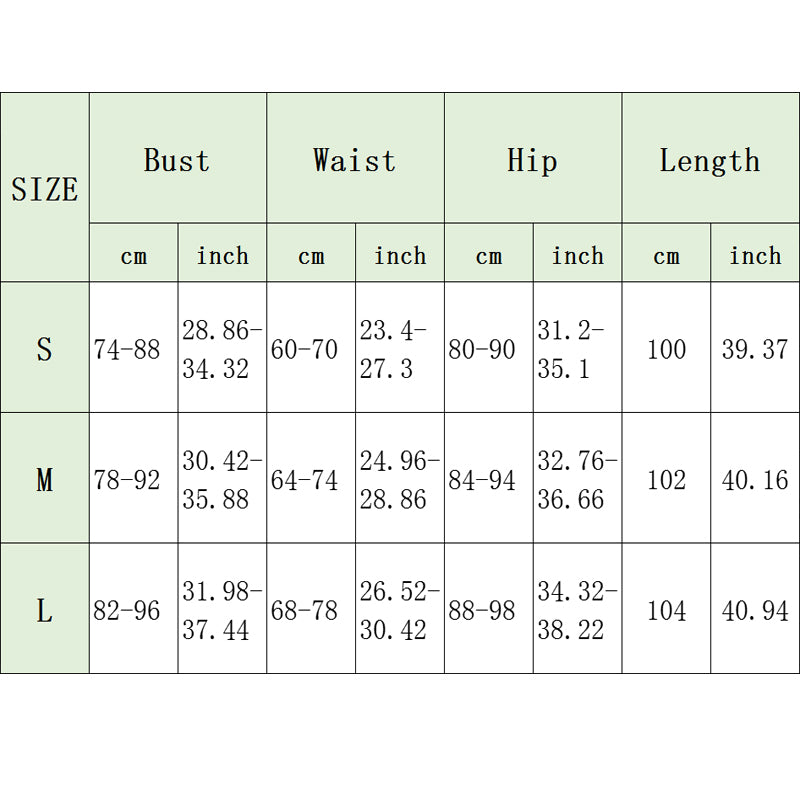Click the inch subheader under Length
This screenshot has height=800, width=800.
click(755, 256)
